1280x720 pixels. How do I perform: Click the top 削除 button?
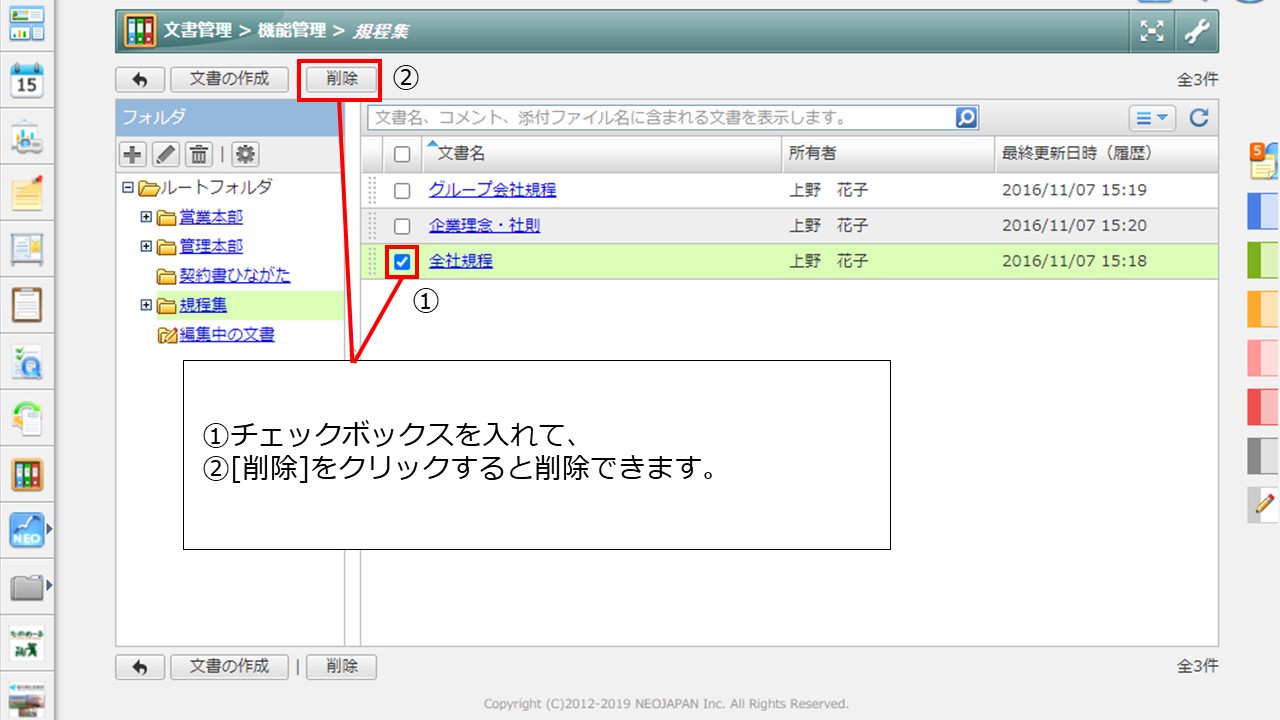pos(342,79)
